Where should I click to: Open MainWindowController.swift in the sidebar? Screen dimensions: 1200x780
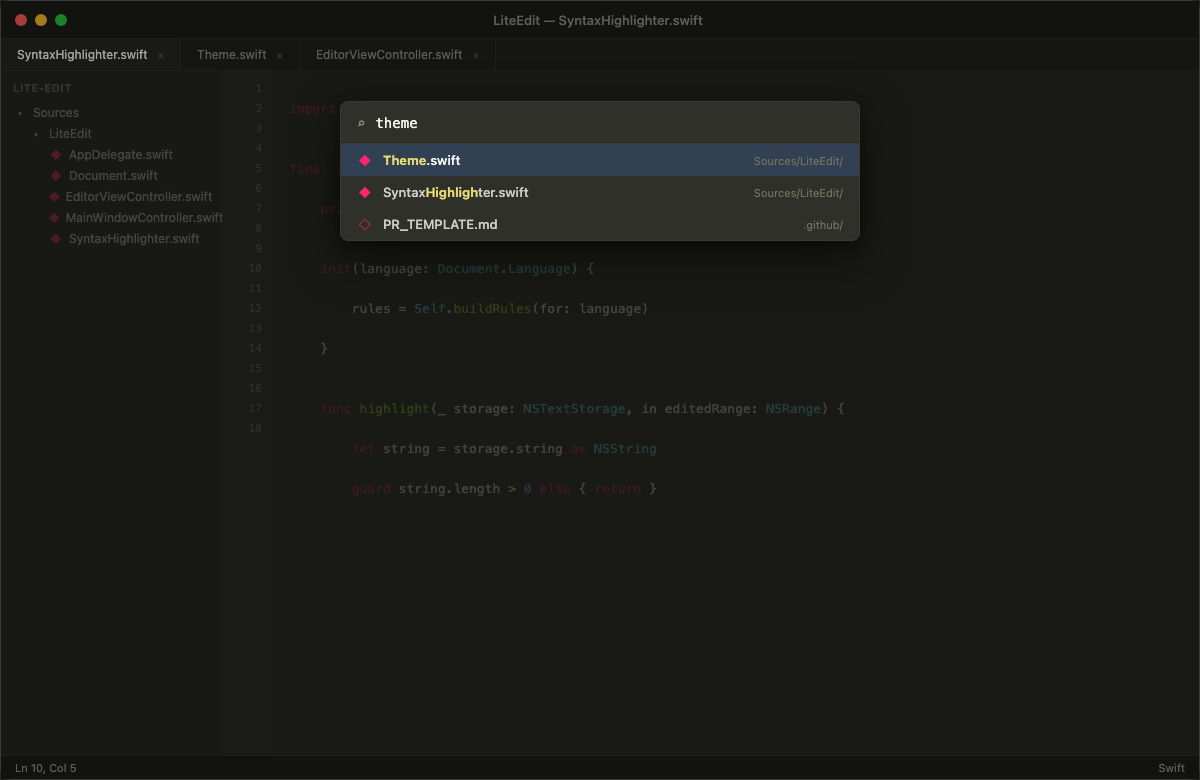[x=144, y=218]
